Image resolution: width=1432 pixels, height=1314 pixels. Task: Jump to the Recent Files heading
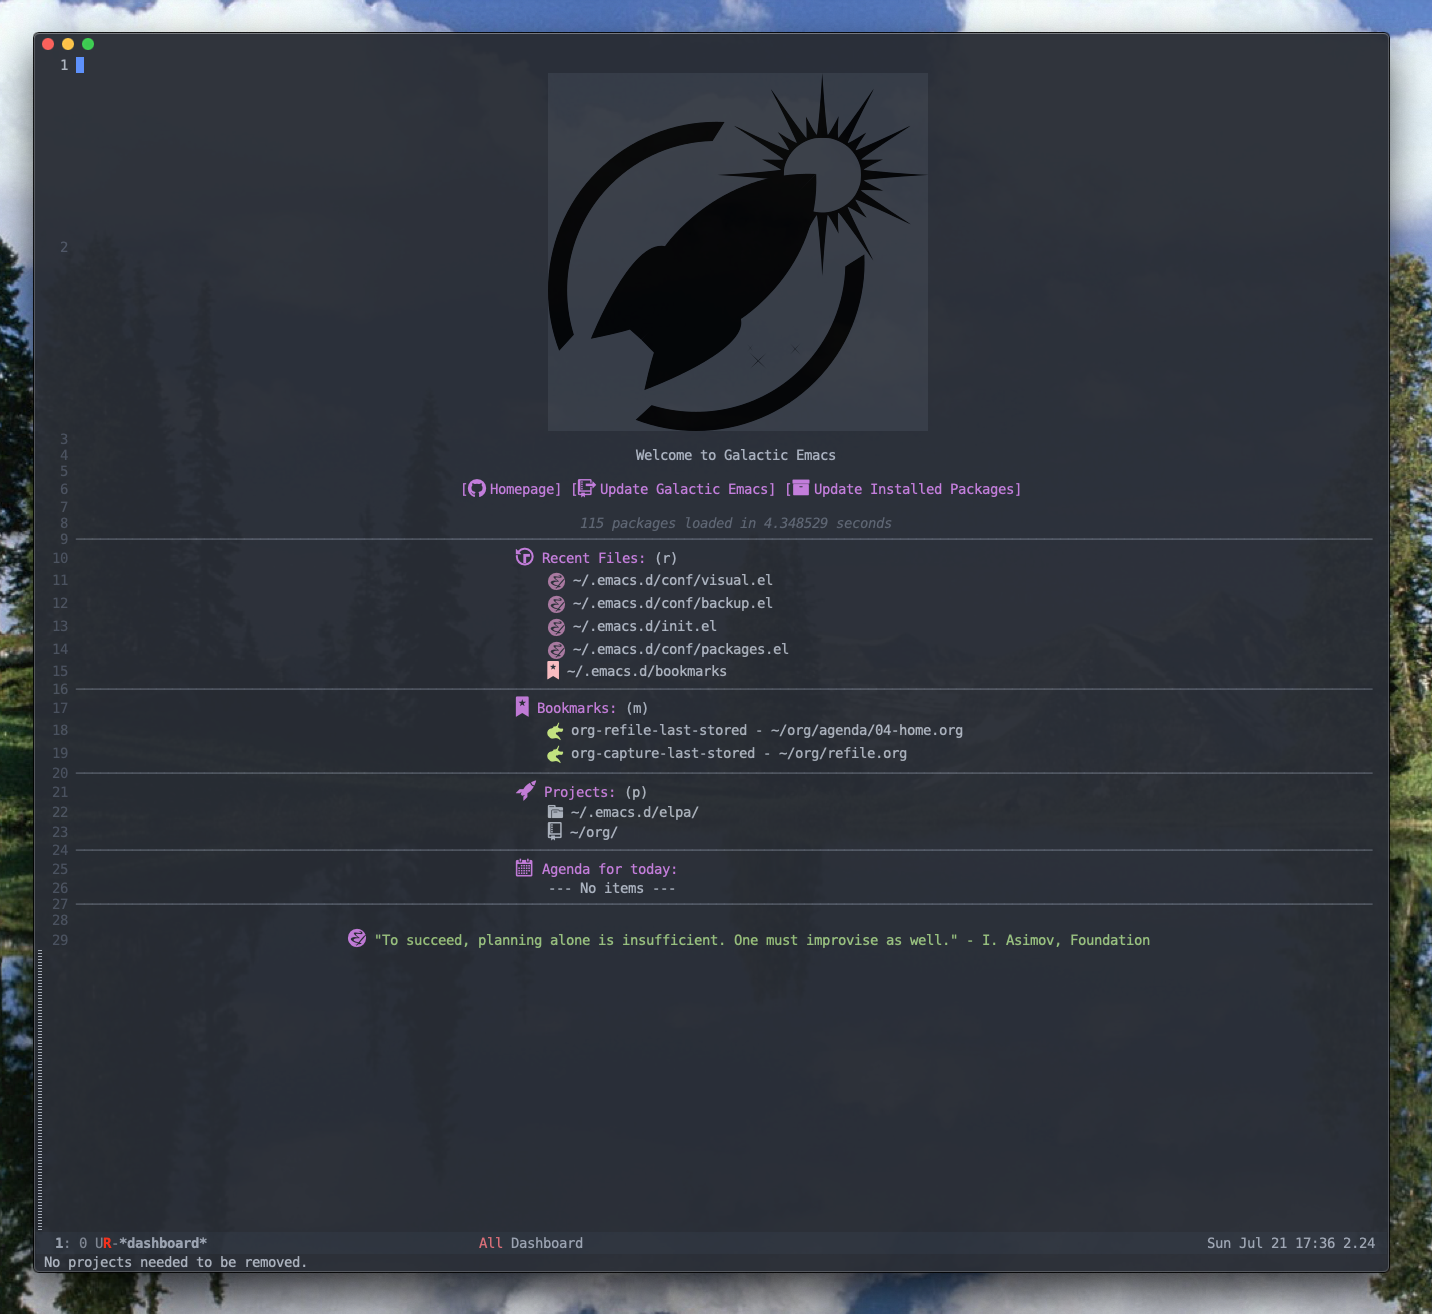coord(593,558)
